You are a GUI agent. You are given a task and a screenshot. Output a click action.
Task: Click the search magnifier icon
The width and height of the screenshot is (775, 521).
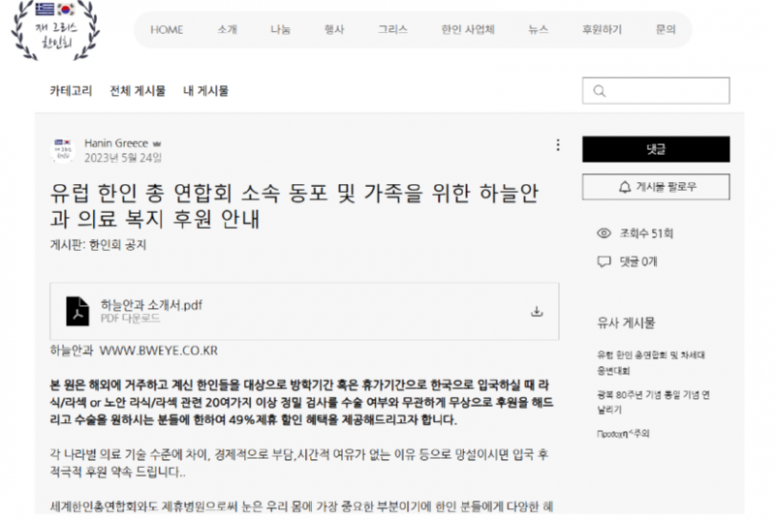(x=600, y=91)
